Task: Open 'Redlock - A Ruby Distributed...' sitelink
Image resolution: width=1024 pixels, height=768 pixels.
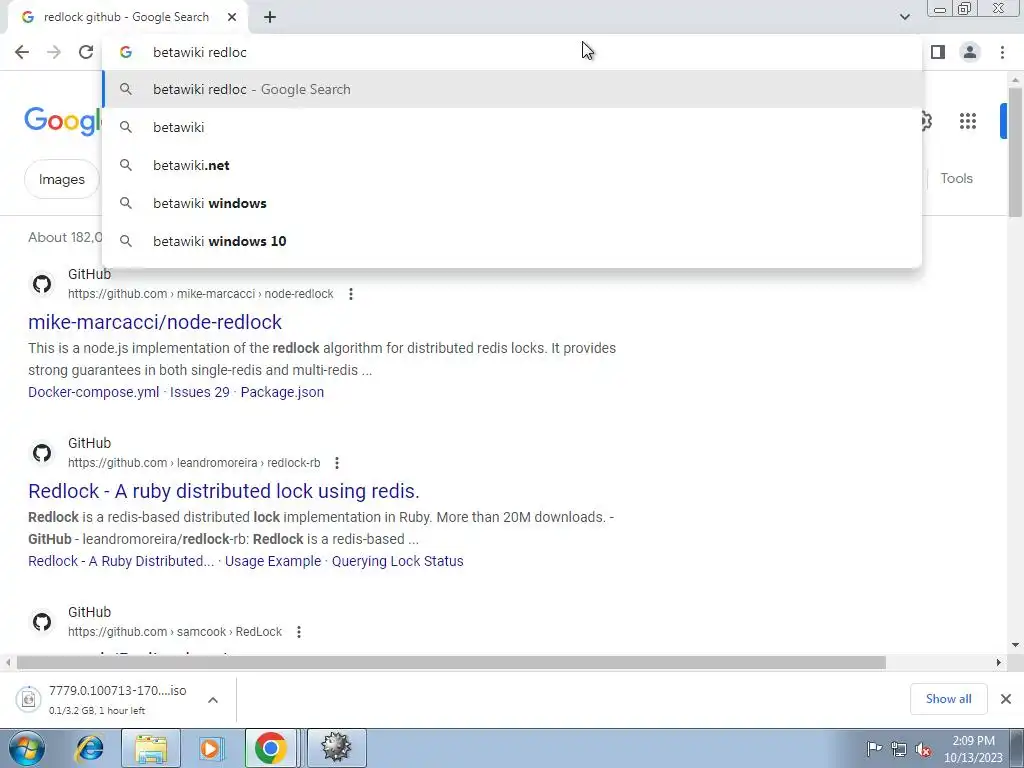Action: [x=121, y=561]
